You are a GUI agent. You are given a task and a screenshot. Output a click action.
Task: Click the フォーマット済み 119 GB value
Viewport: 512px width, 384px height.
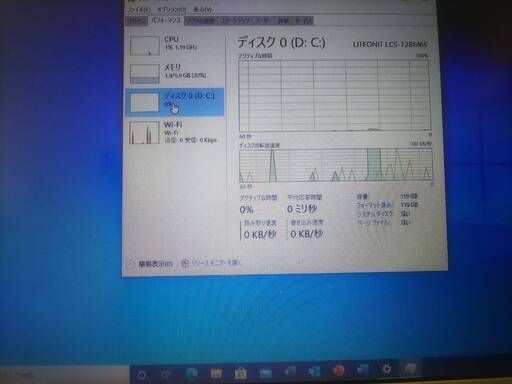point(409,205)
